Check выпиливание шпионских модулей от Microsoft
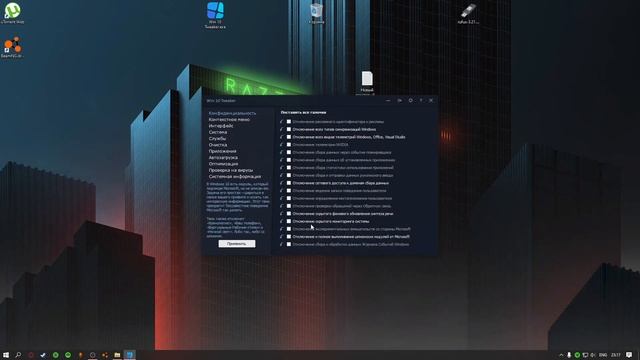Image resolution: width=640 pixels, height=360 pixels. coord(289,237)
